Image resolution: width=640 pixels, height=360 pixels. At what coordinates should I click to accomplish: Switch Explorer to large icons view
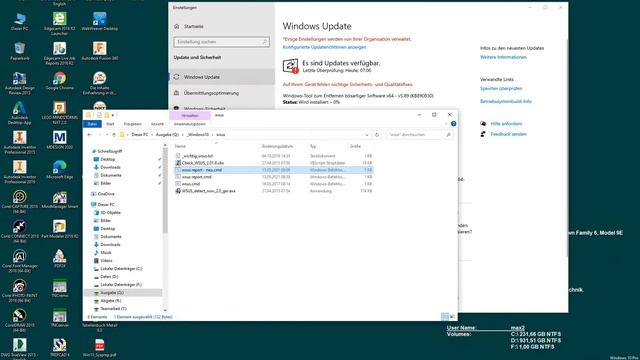pyautogui.click(x=452, y=317)
